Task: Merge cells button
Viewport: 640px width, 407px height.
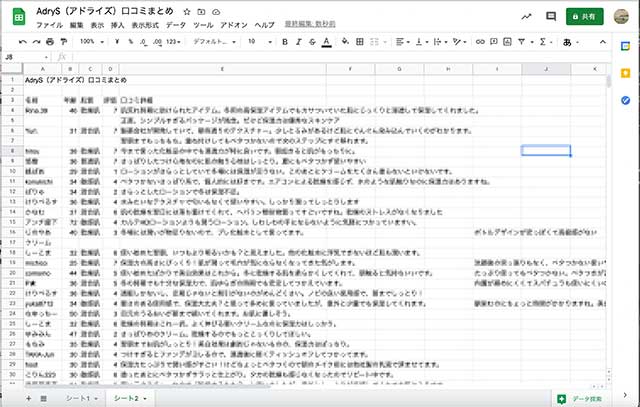Action: point(374,42)
